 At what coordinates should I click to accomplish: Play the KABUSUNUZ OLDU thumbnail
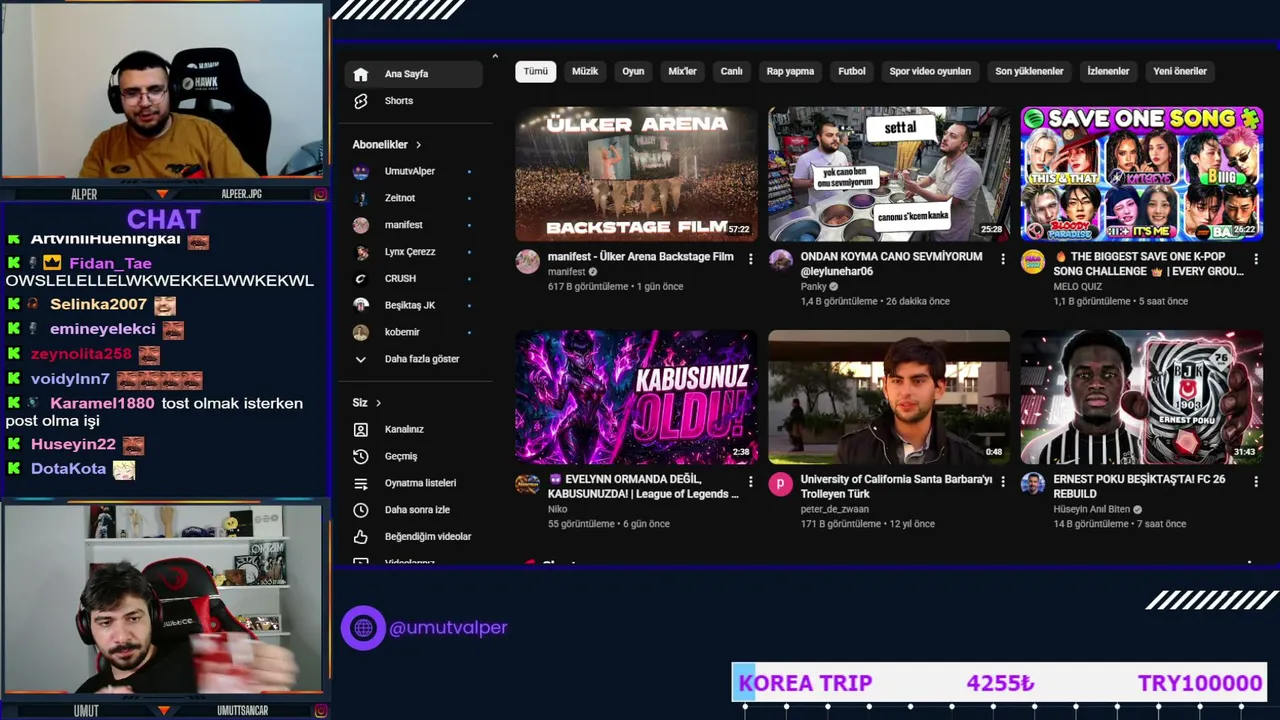(x=636, y=397)
